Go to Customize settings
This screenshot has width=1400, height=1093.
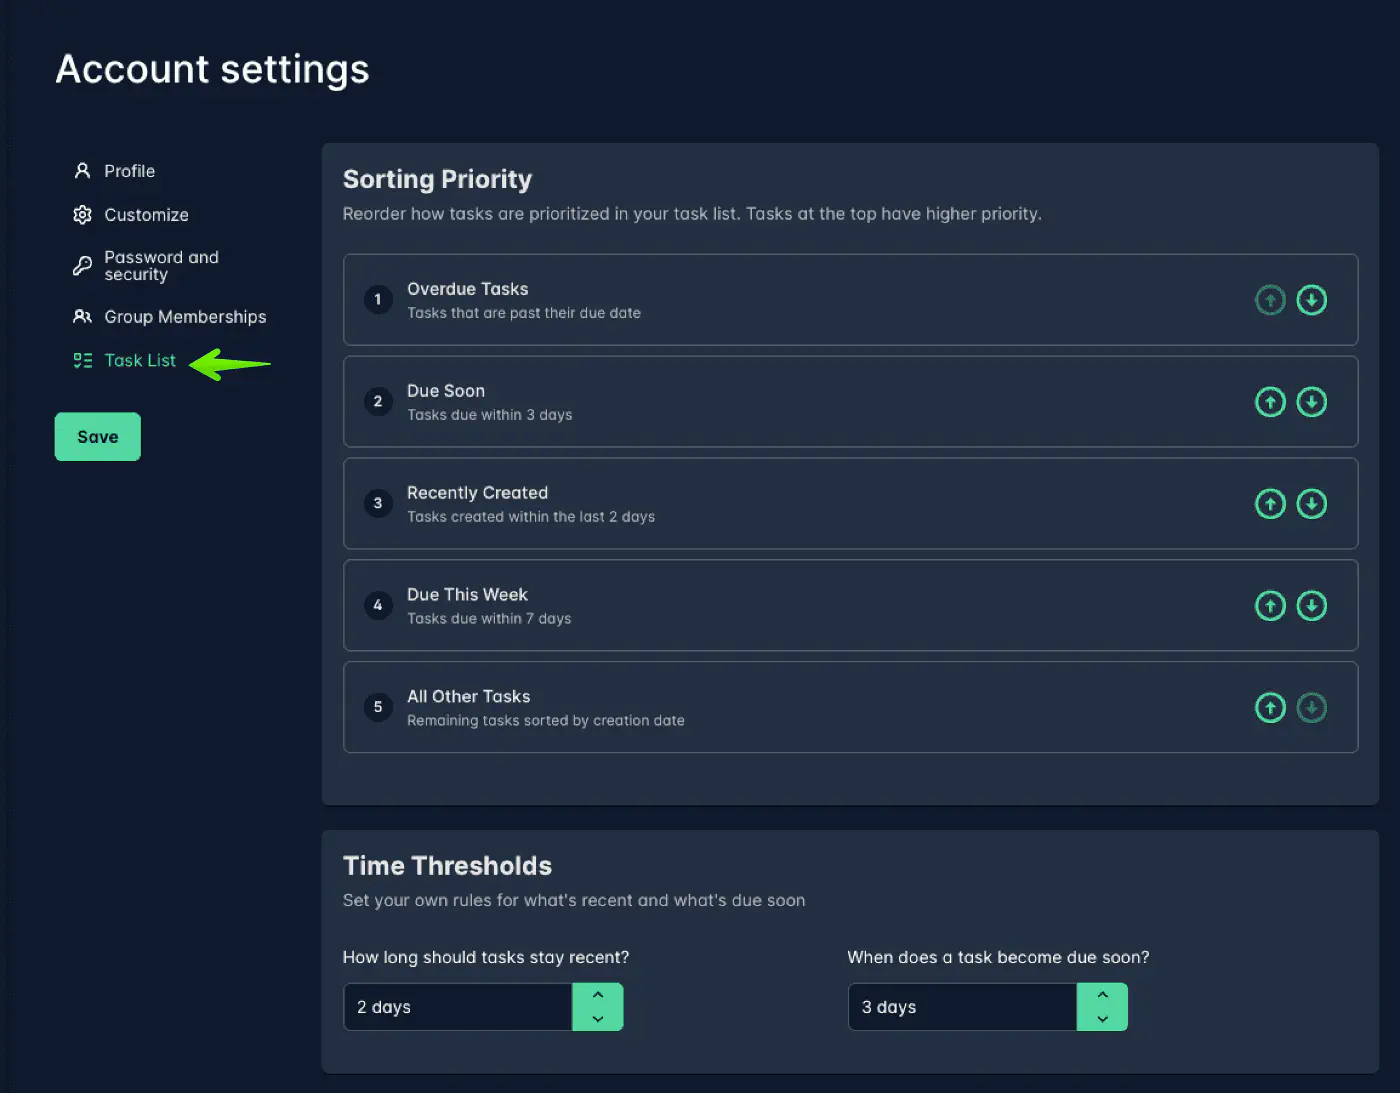click(x=146, y=215)
